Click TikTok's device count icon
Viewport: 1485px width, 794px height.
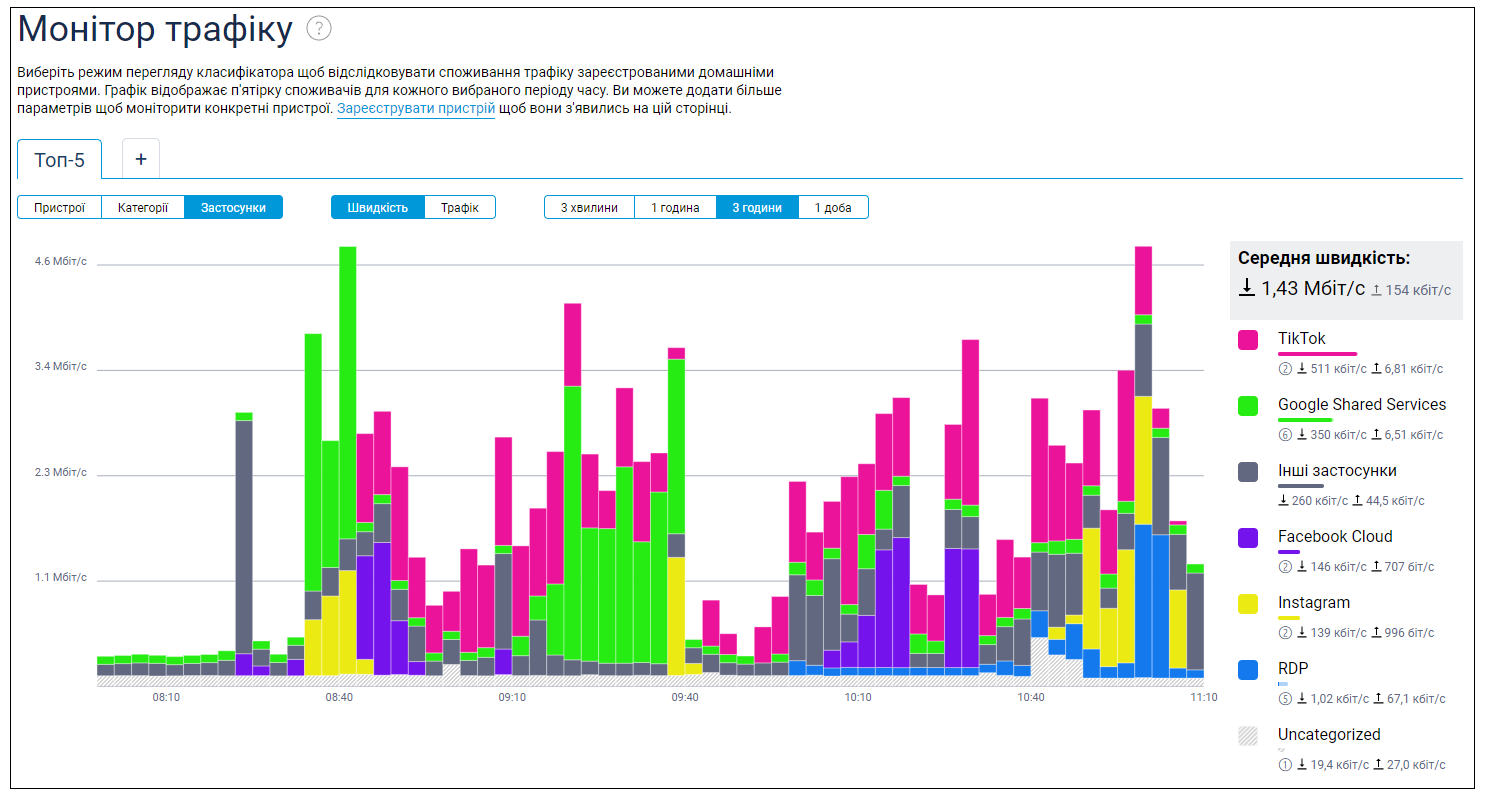pos(1285,369)
